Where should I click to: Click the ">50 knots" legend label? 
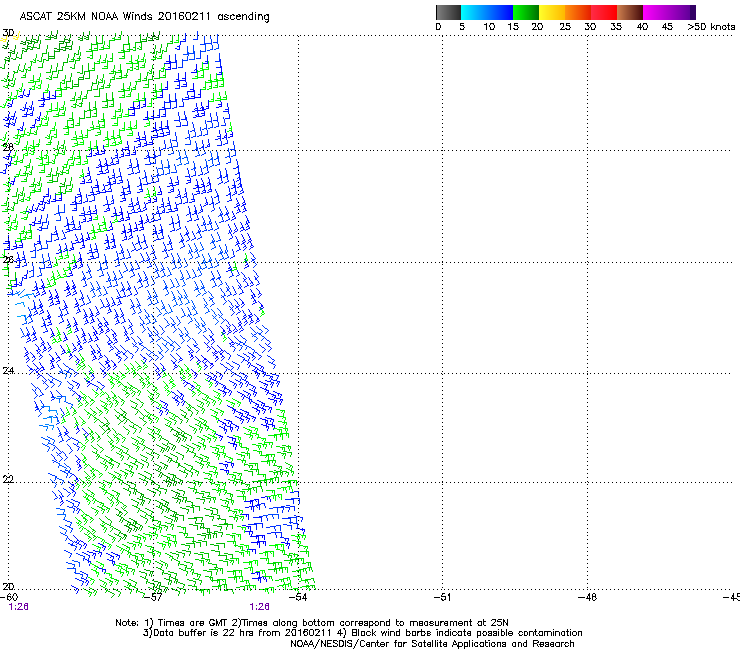point(711,27)
